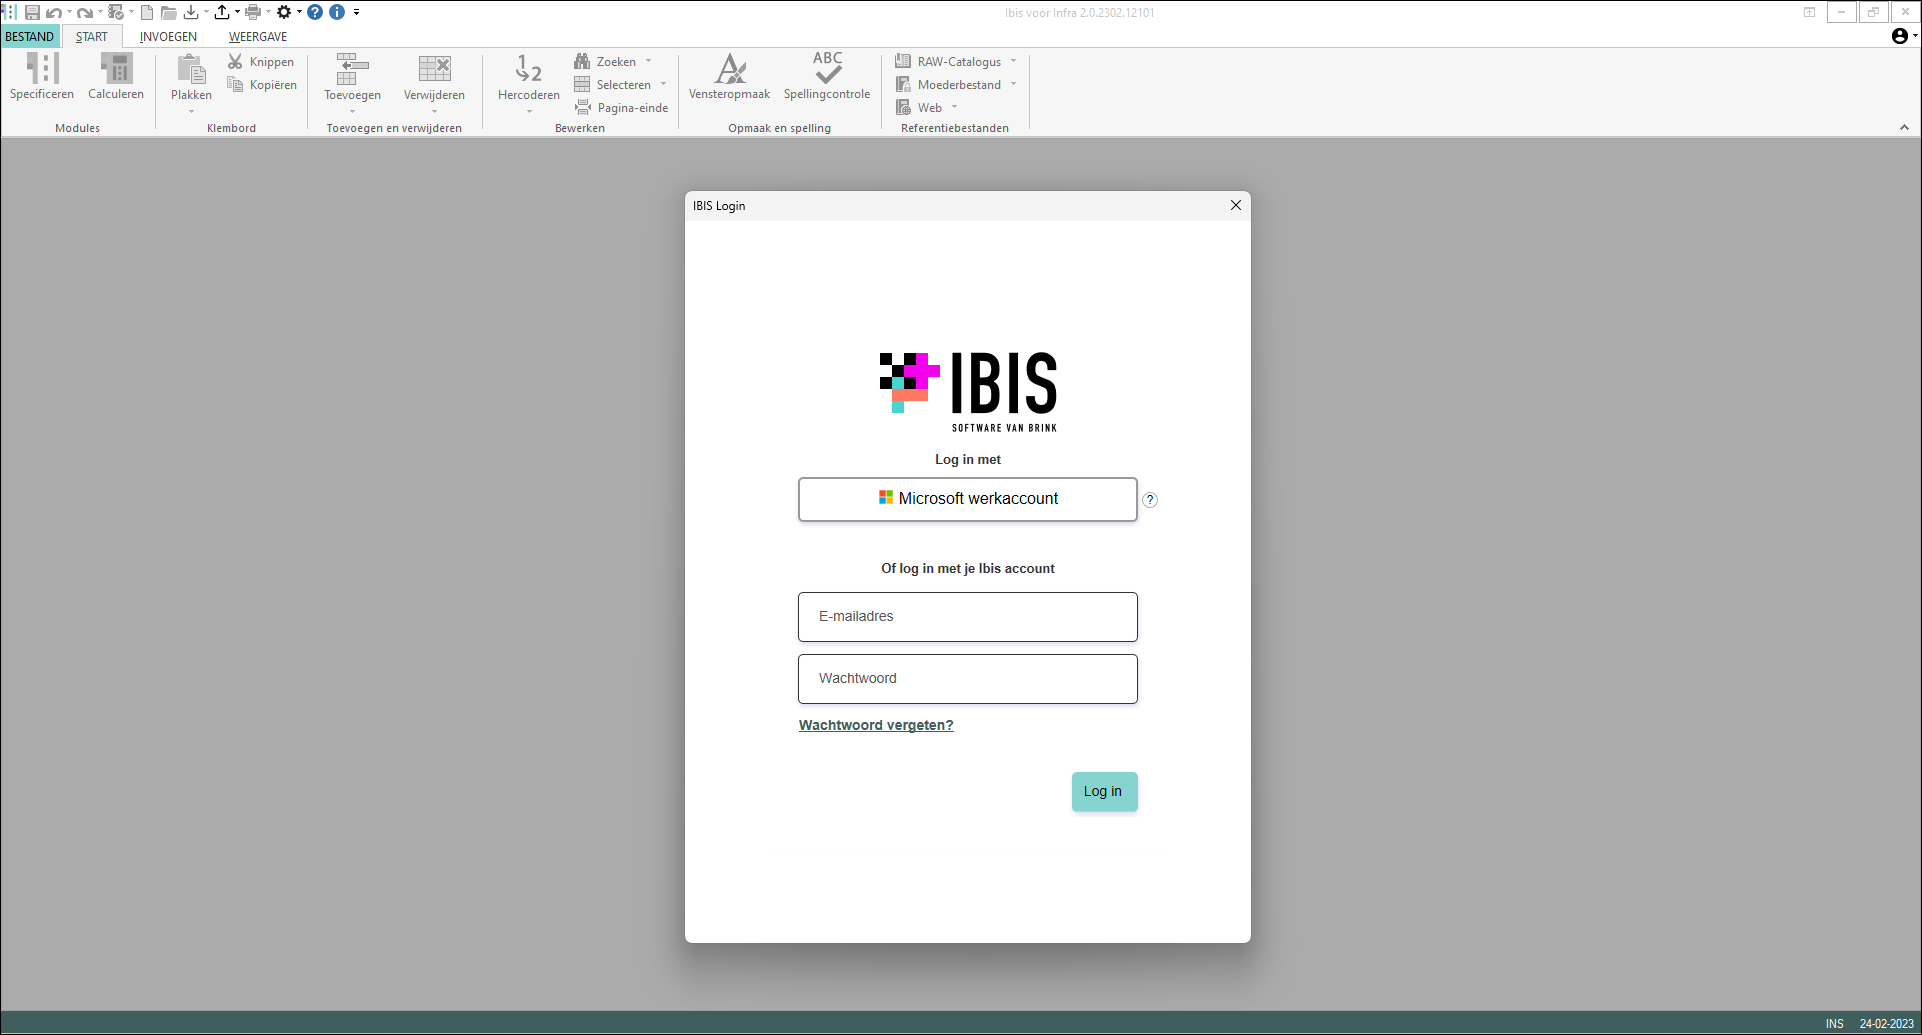Click the Toevoegen row icon
Image resolution: width=1922 pixels, height=1035 pixels.
352,69
